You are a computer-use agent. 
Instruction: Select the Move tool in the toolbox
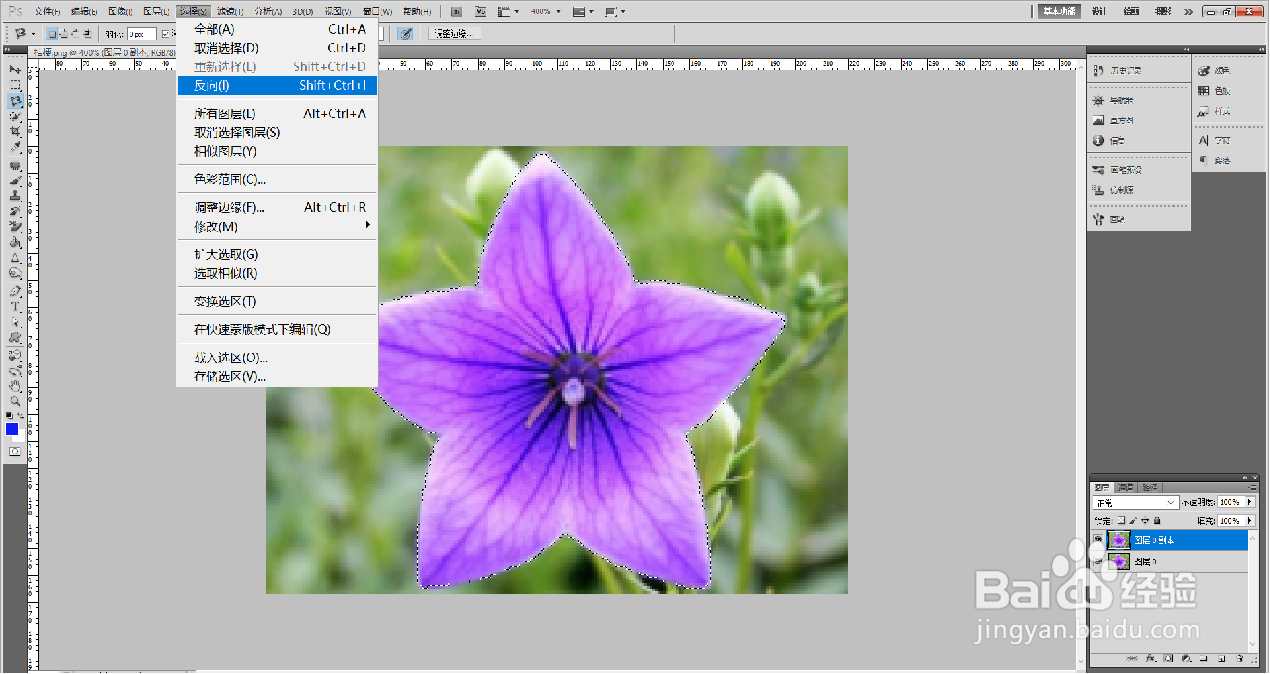pyautogui.click(x=15, y=70)
